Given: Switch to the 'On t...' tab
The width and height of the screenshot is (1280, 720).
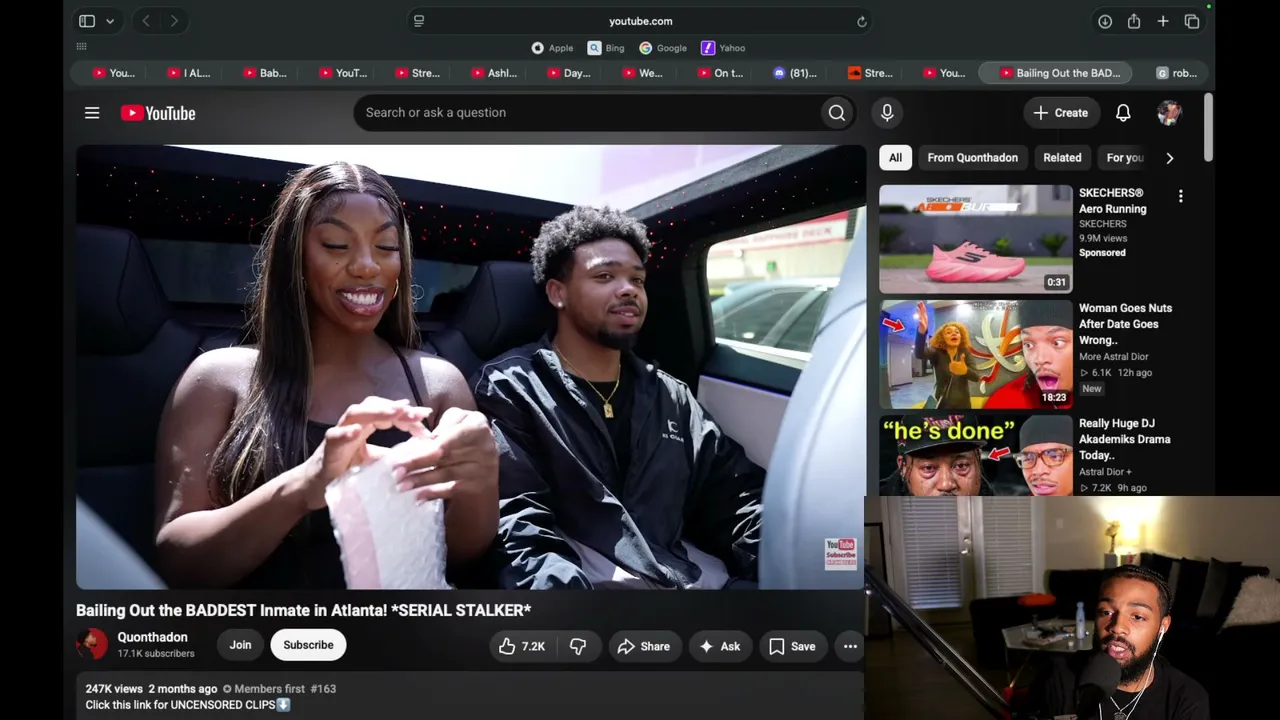Looking at the screenshot, I should point(722,73).
